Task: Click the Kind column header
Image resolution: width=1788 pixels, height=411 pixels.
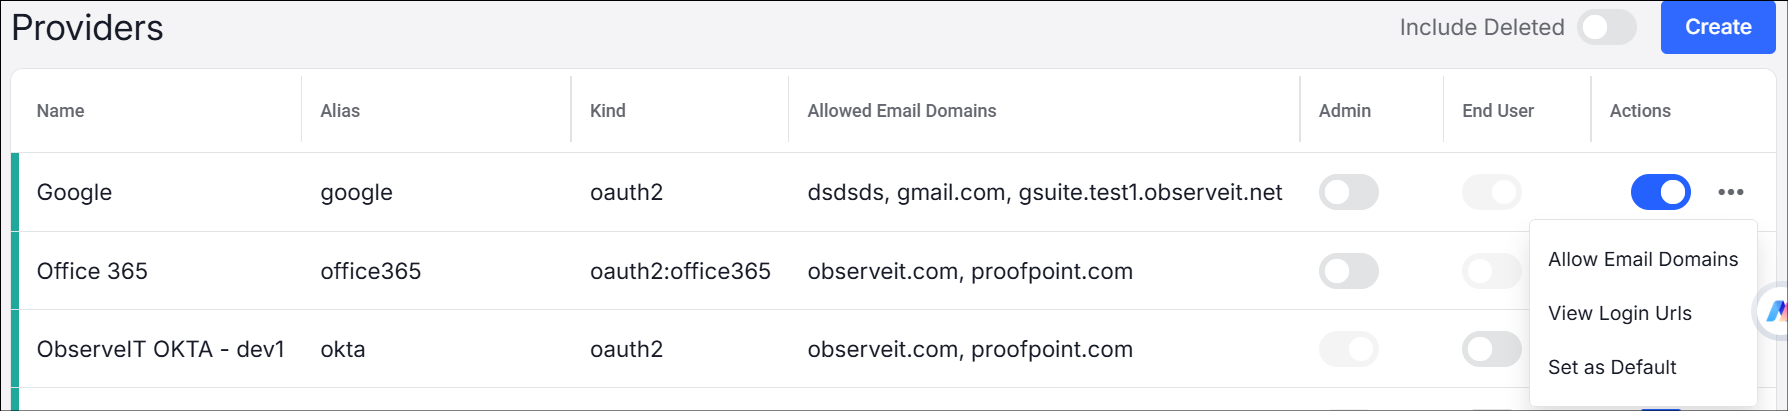Action: coord(608,111)
